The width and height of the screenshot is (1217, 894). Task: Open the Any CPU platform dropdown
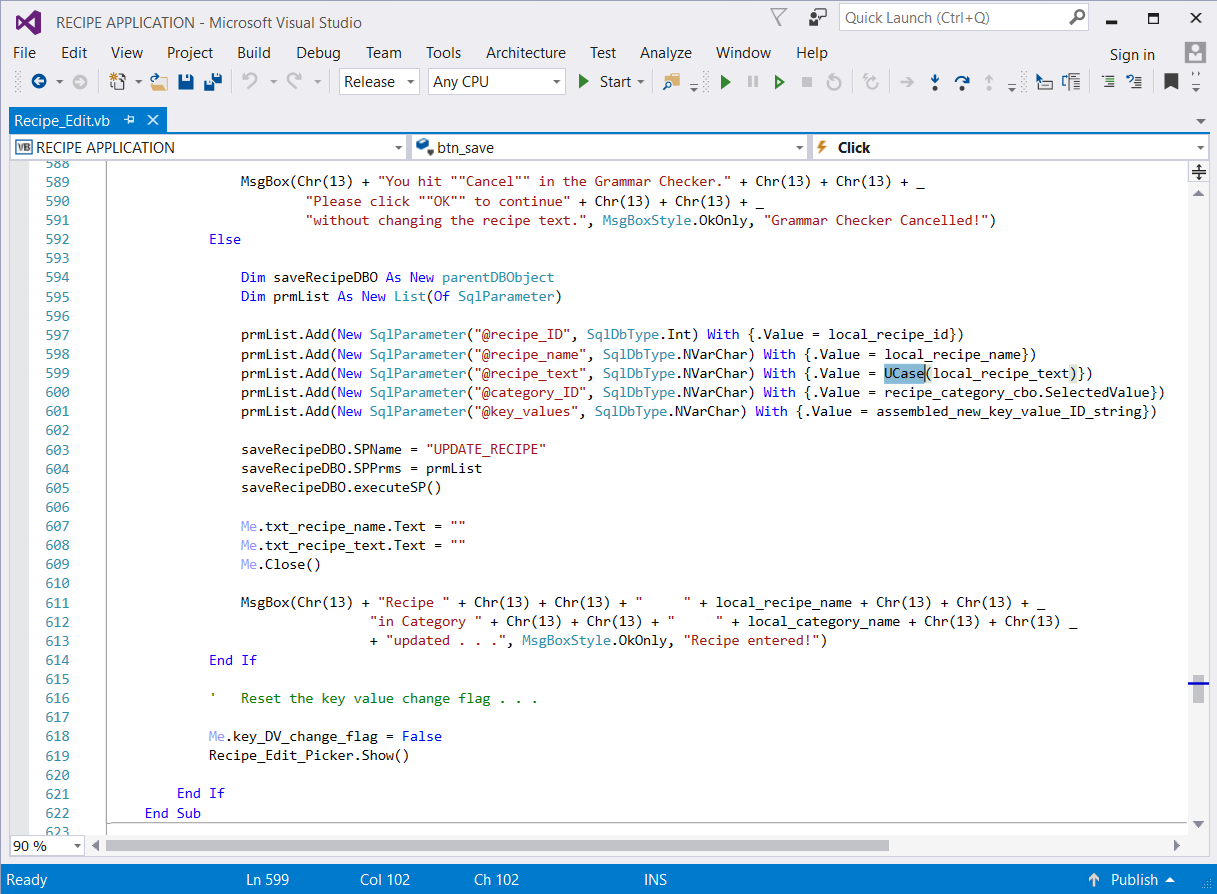click(557, 82)
